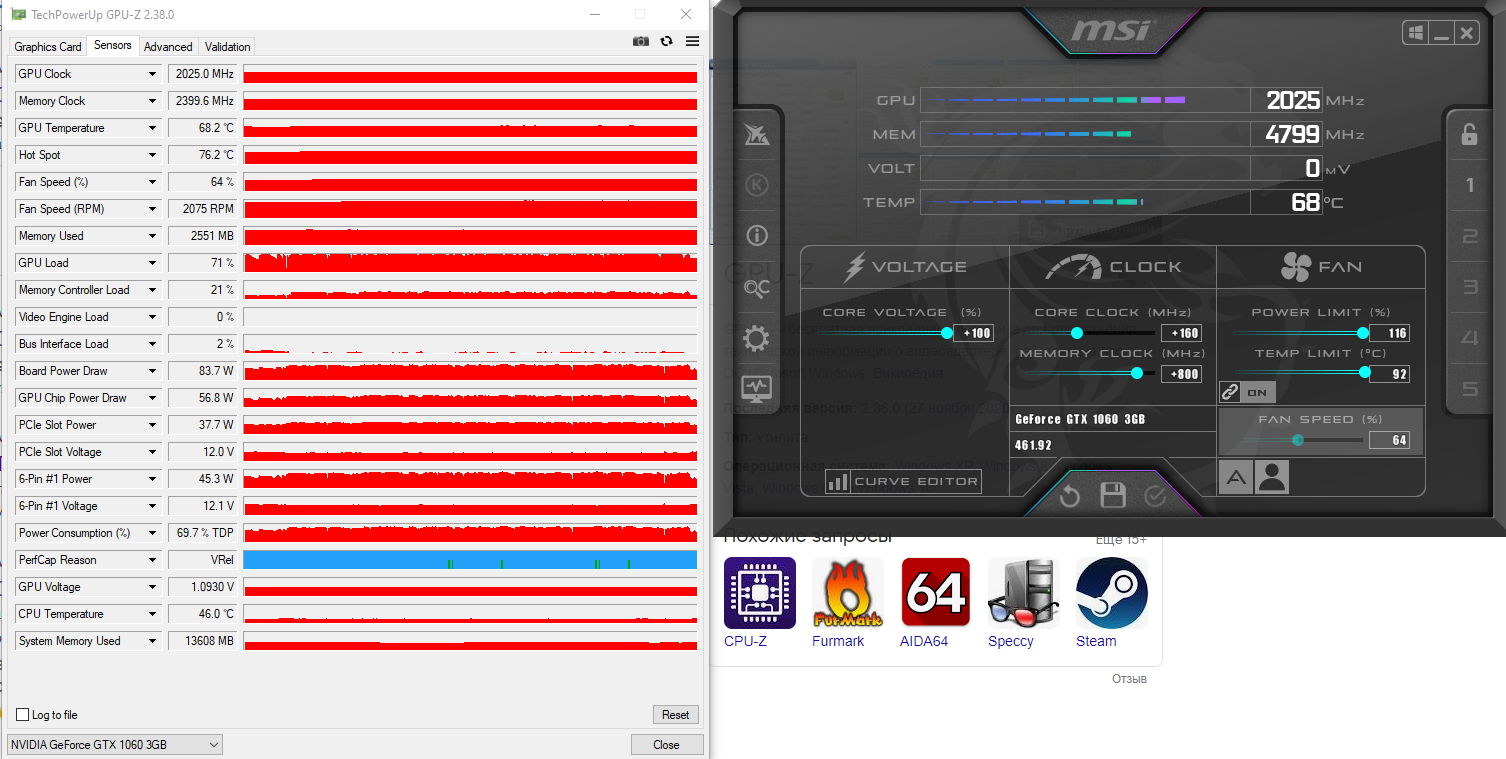
Task: Adjust the Core Voltage slider handle
Action: (947, 333)
